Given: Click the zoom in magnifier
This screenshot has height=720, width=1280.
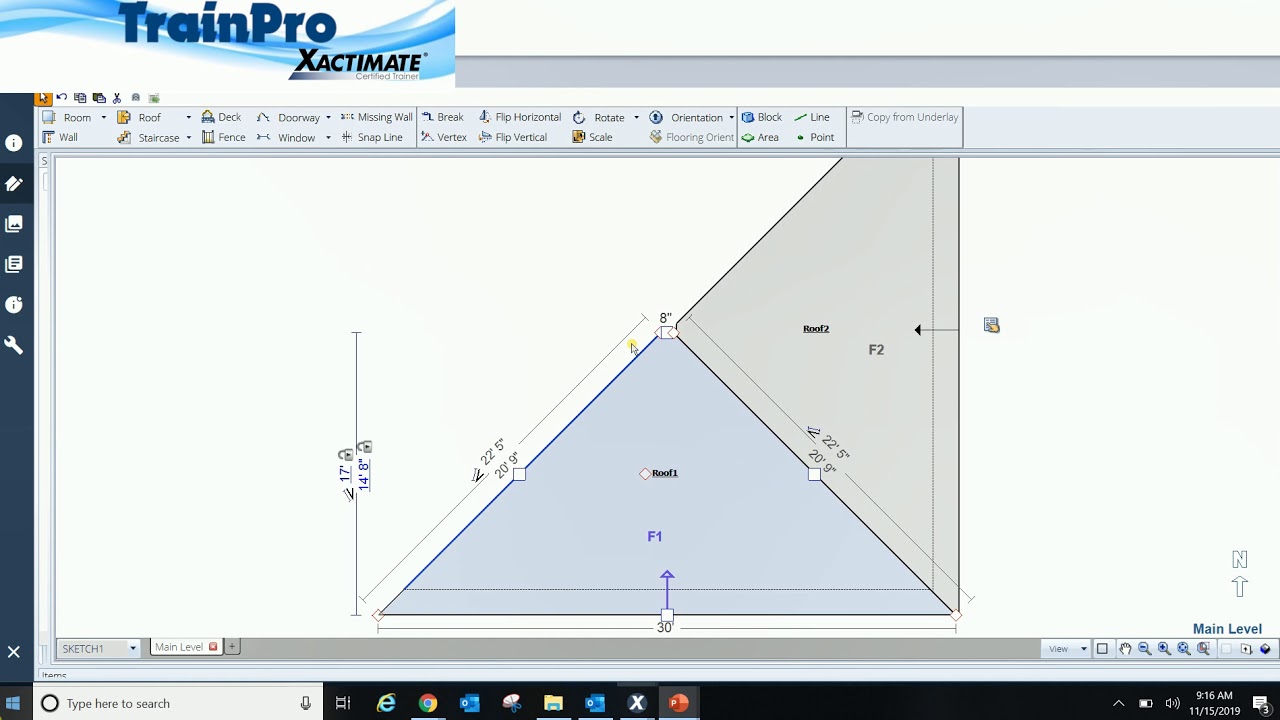Looking at the screenshot, I should (1164, 649).
